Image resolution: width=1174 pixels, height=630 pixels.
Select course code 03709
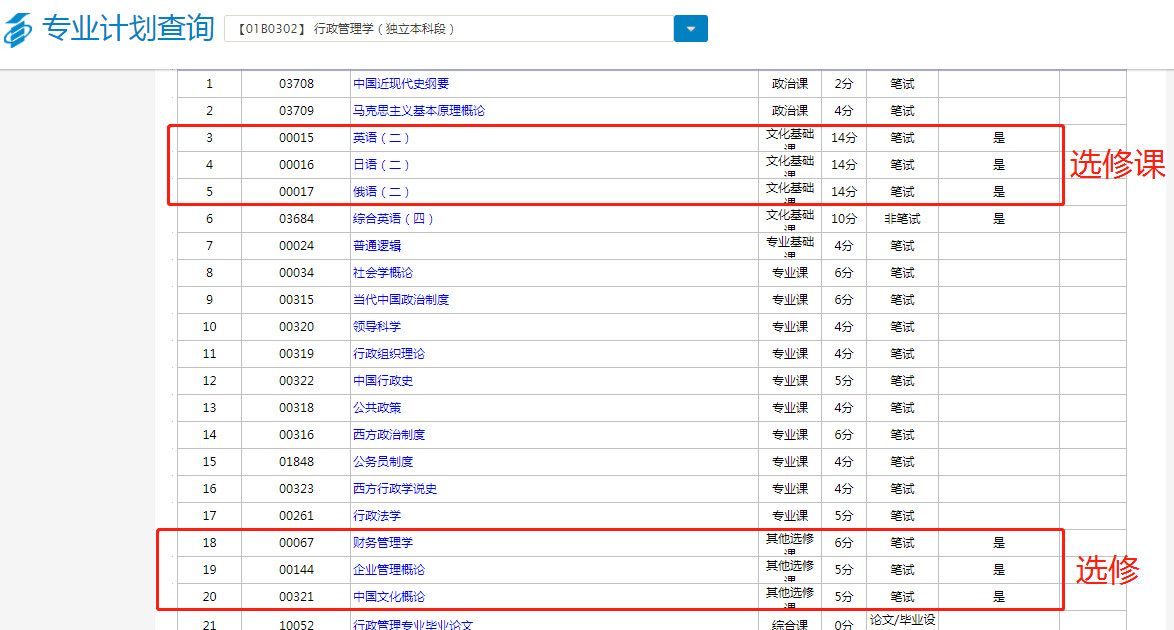point(296,111)
